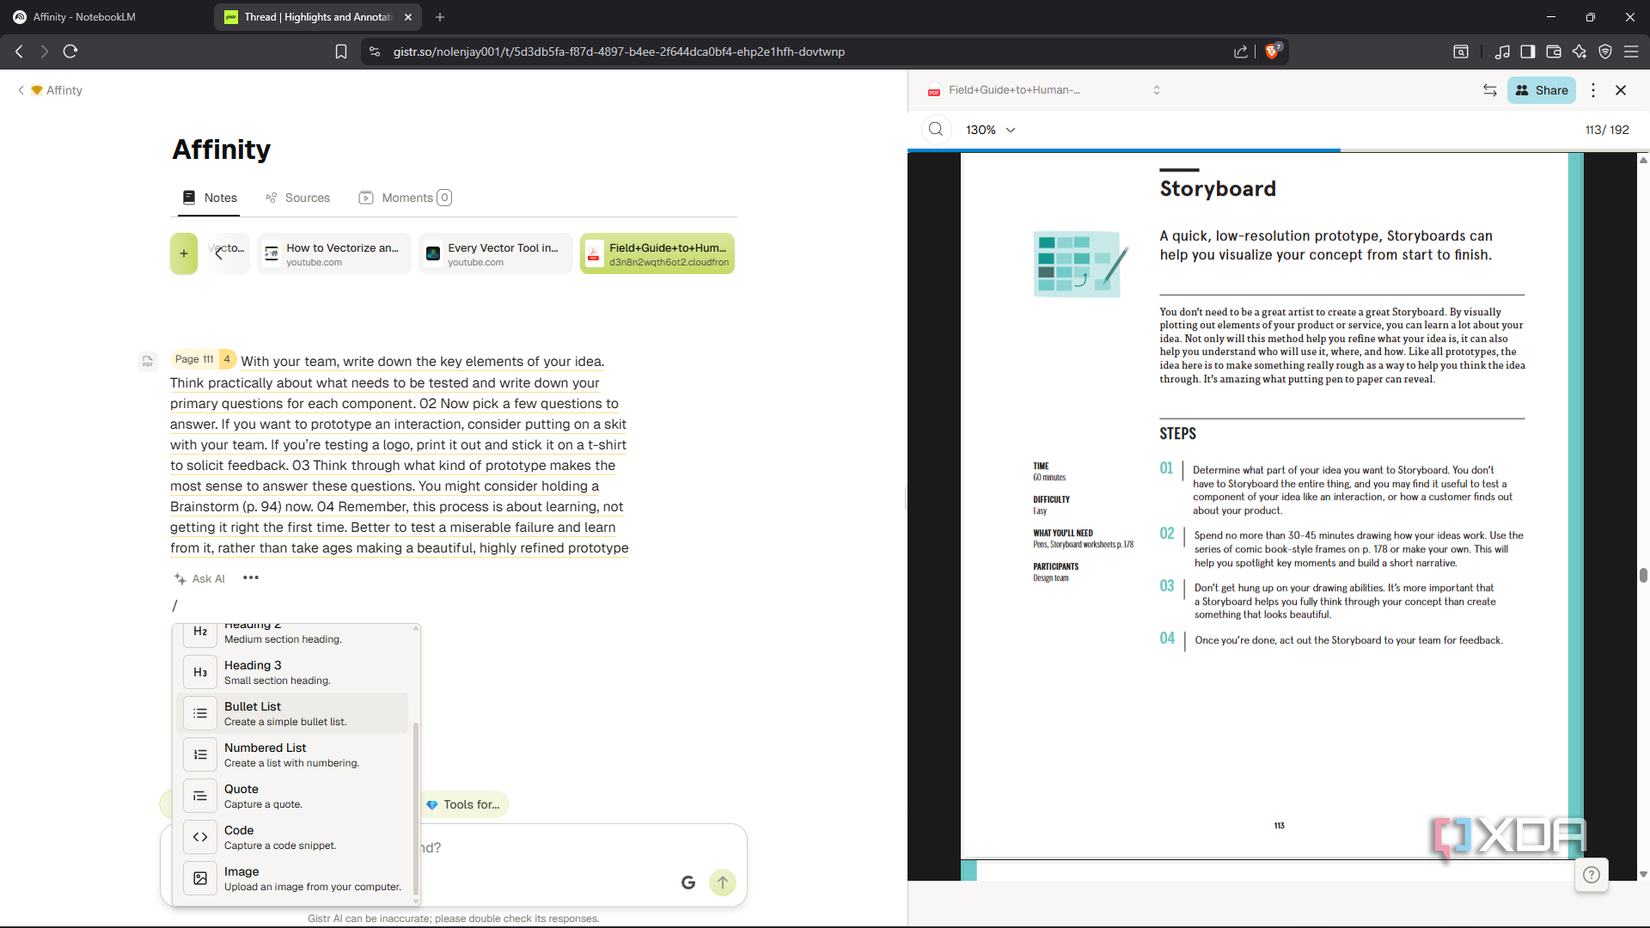
Task: Switch to the Sources tab
Action: 297,197
